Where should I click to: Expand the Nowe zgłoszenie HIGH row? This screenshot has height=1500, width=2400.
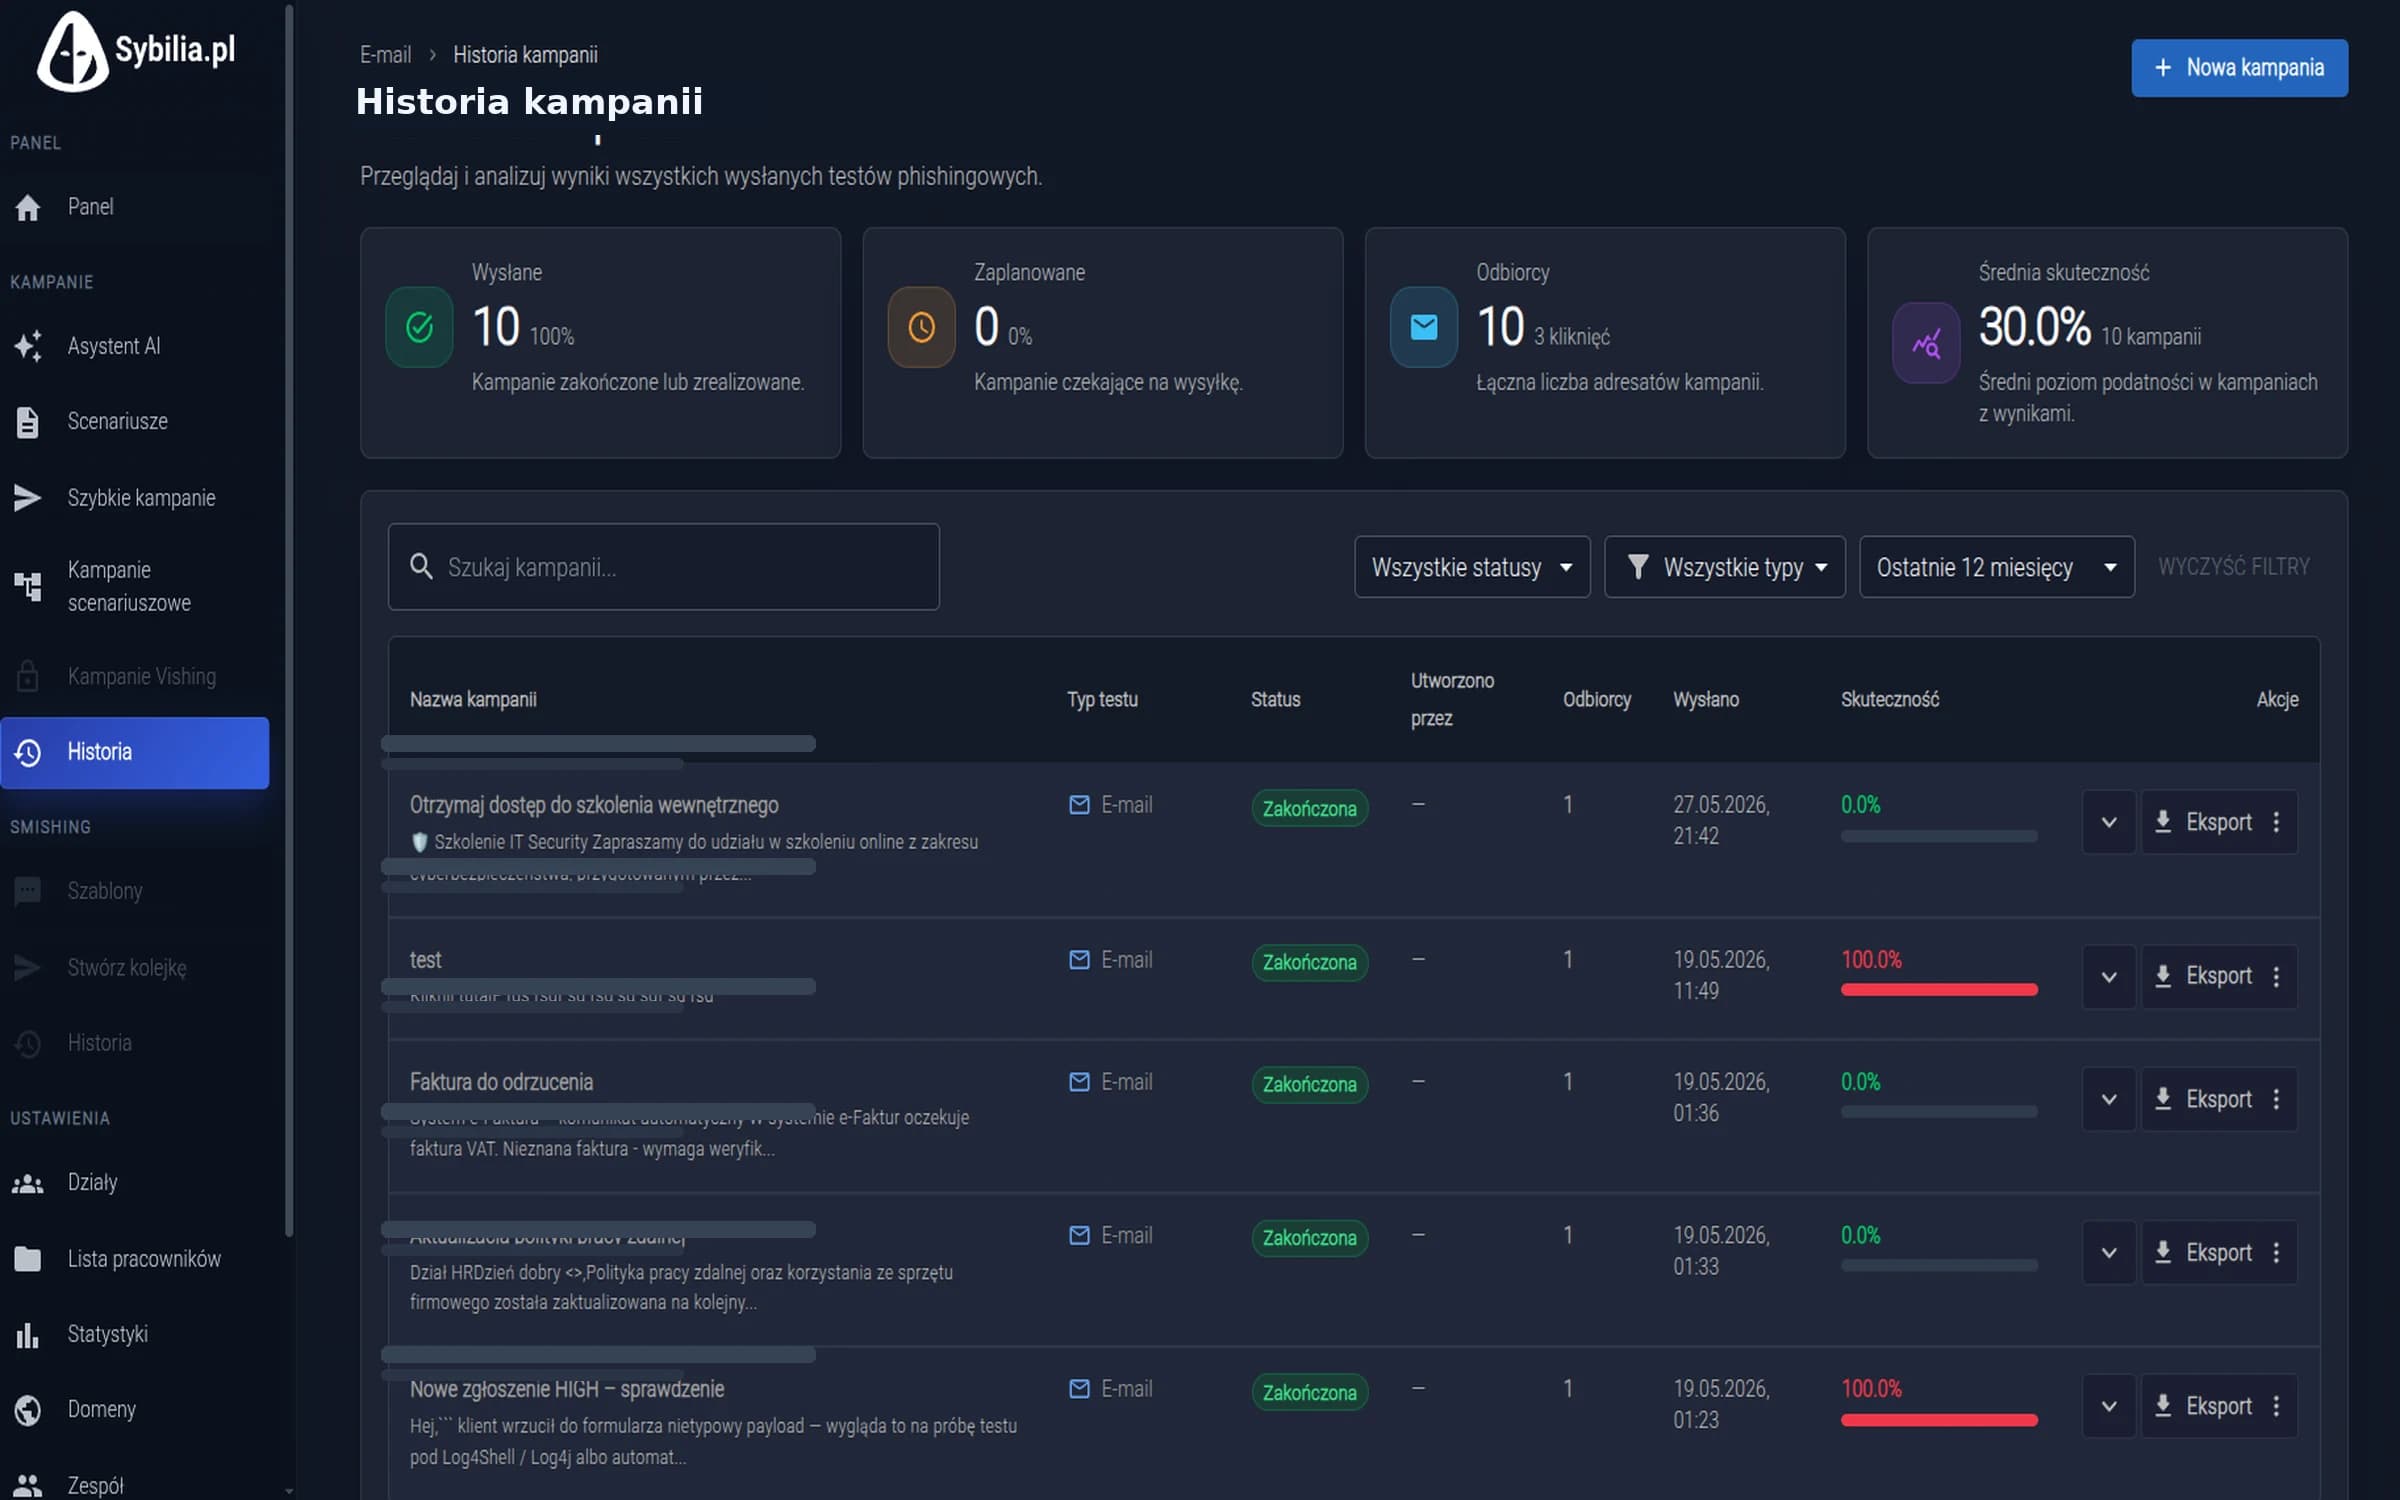click(x=2109, y=1406)
